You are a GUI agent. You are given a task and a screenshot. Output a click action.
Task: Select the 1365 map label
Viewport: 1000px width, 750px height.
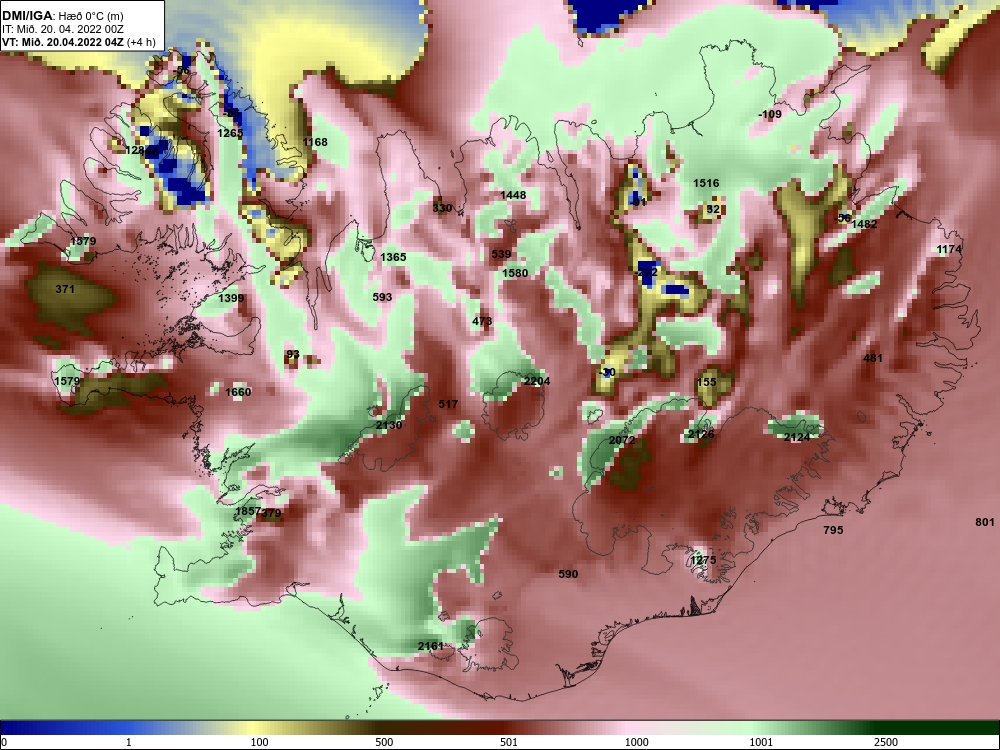tap(393, 257)
